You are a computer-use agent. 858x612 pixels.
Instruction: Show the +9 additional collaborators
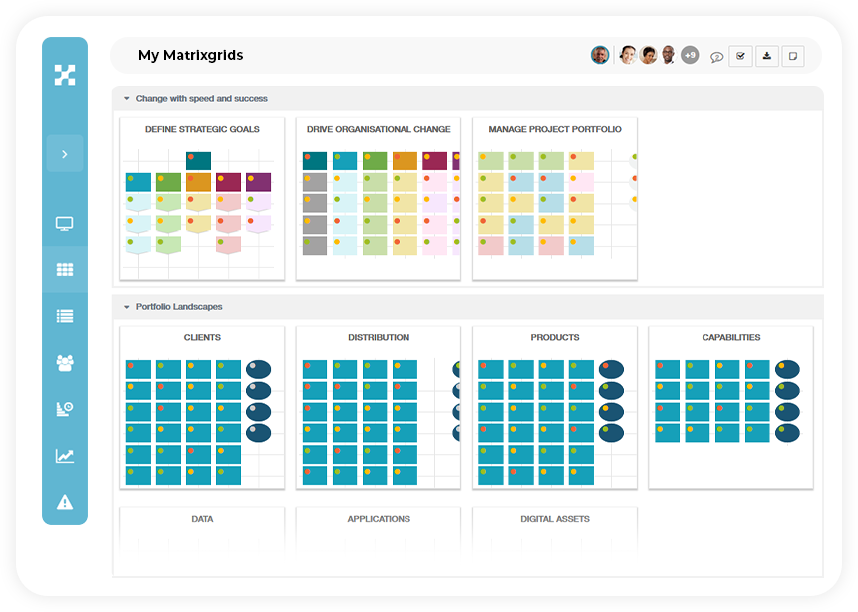tap(690, 55)
